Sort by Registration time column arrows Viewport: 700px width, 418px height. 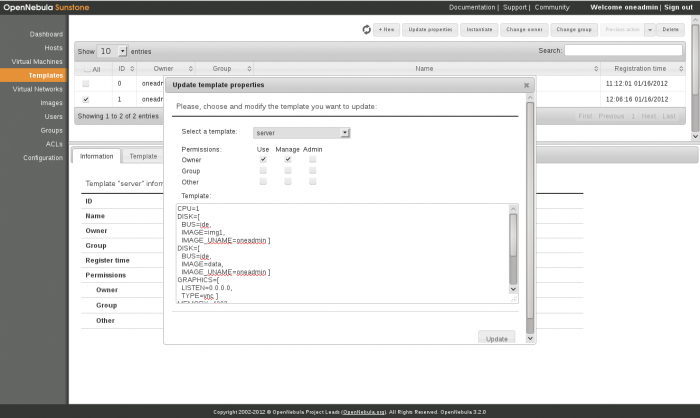pyautogui.click(x=681, y=69)
